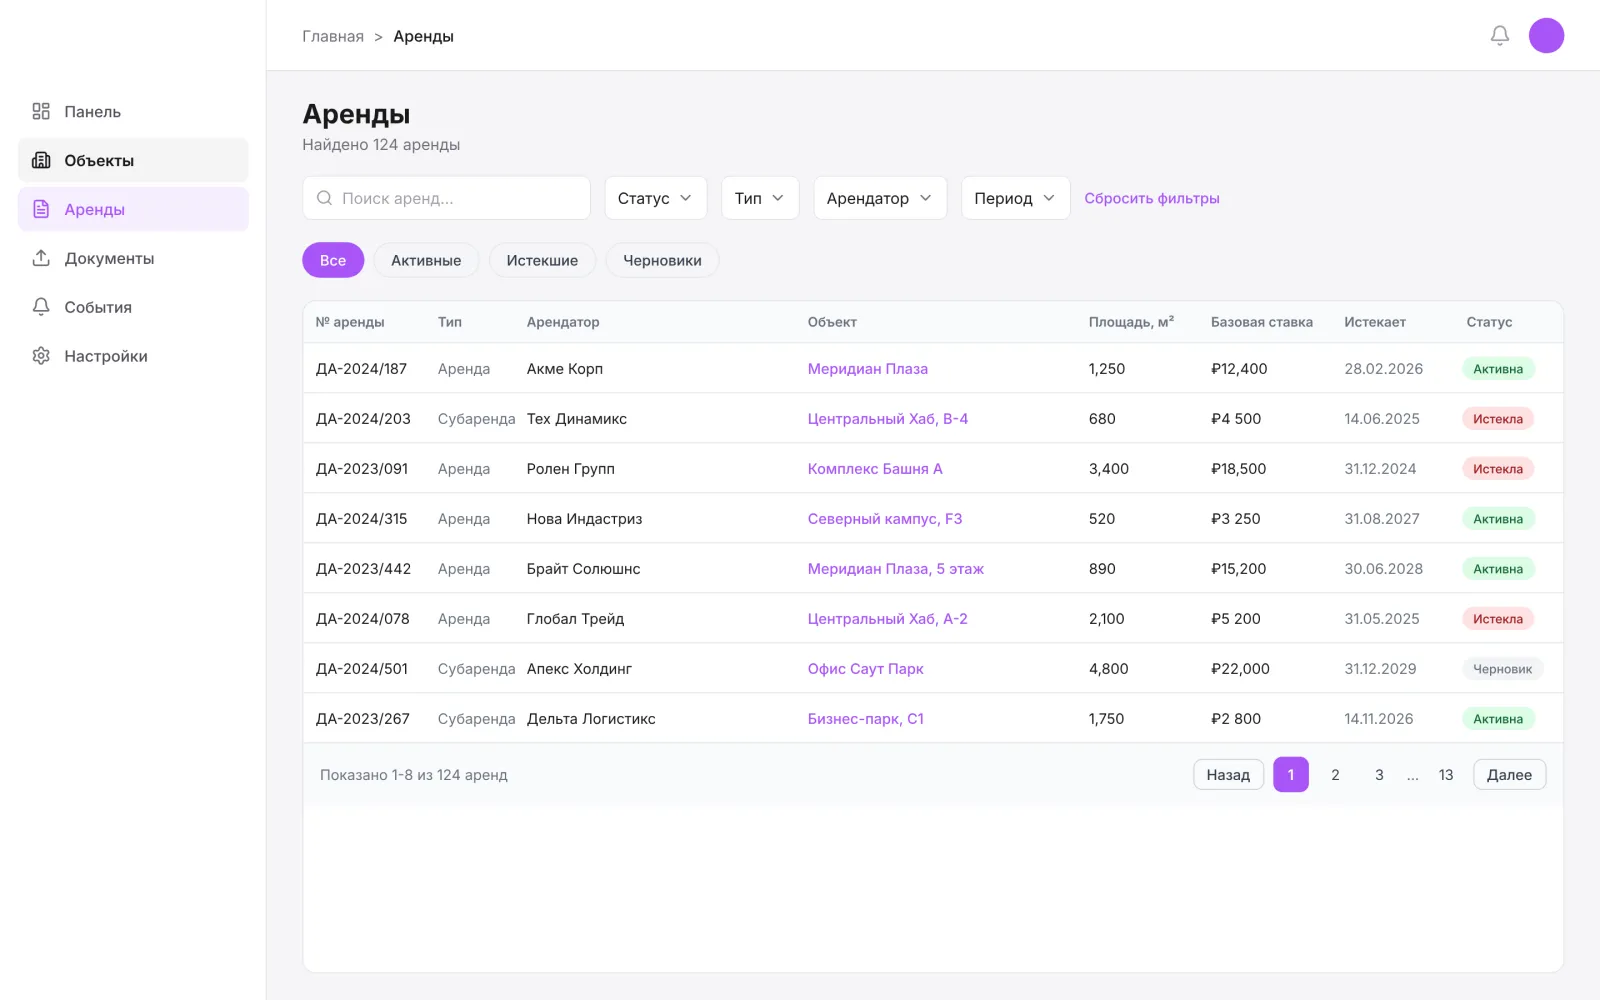
Task: Click the Далее pagination button
Action: [1509, 775]
